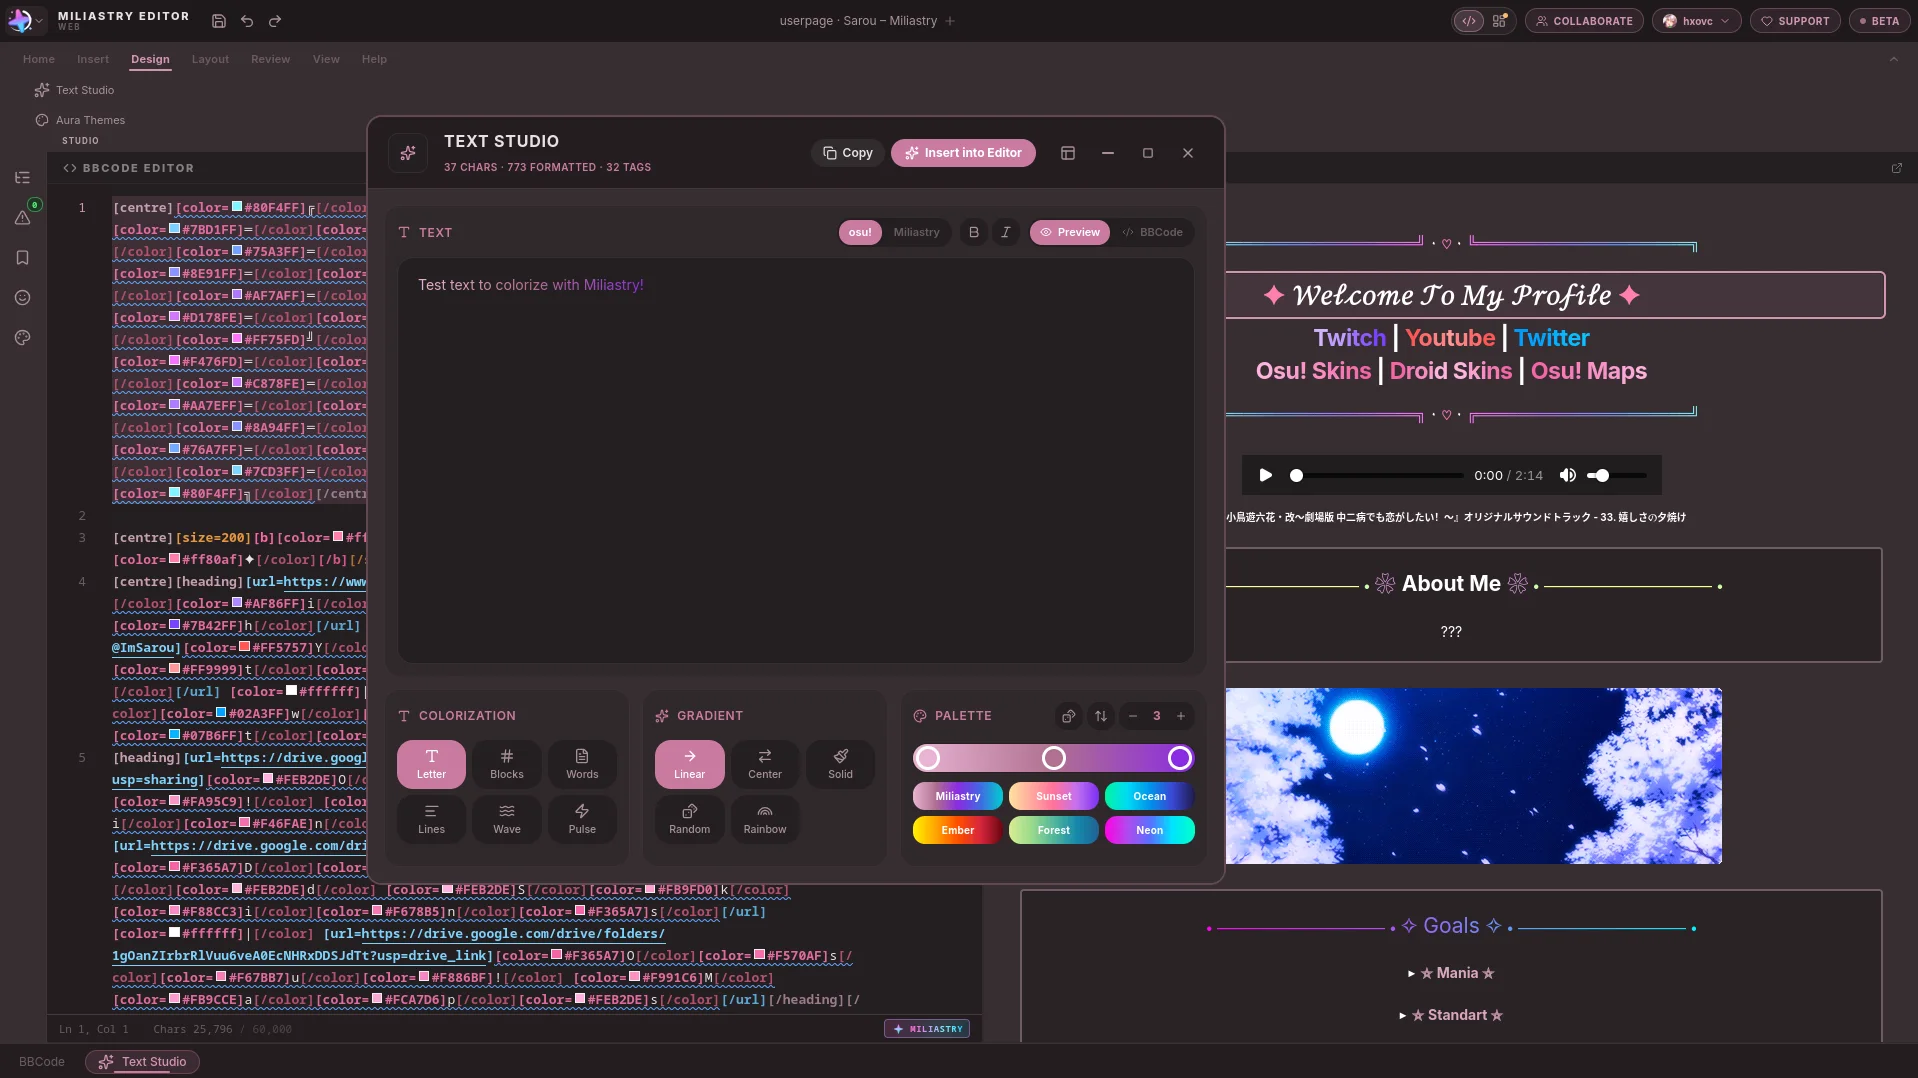Screen dimensions: 1918x1078
Task: Click Insert into Editor button
Action: [963, 153]
